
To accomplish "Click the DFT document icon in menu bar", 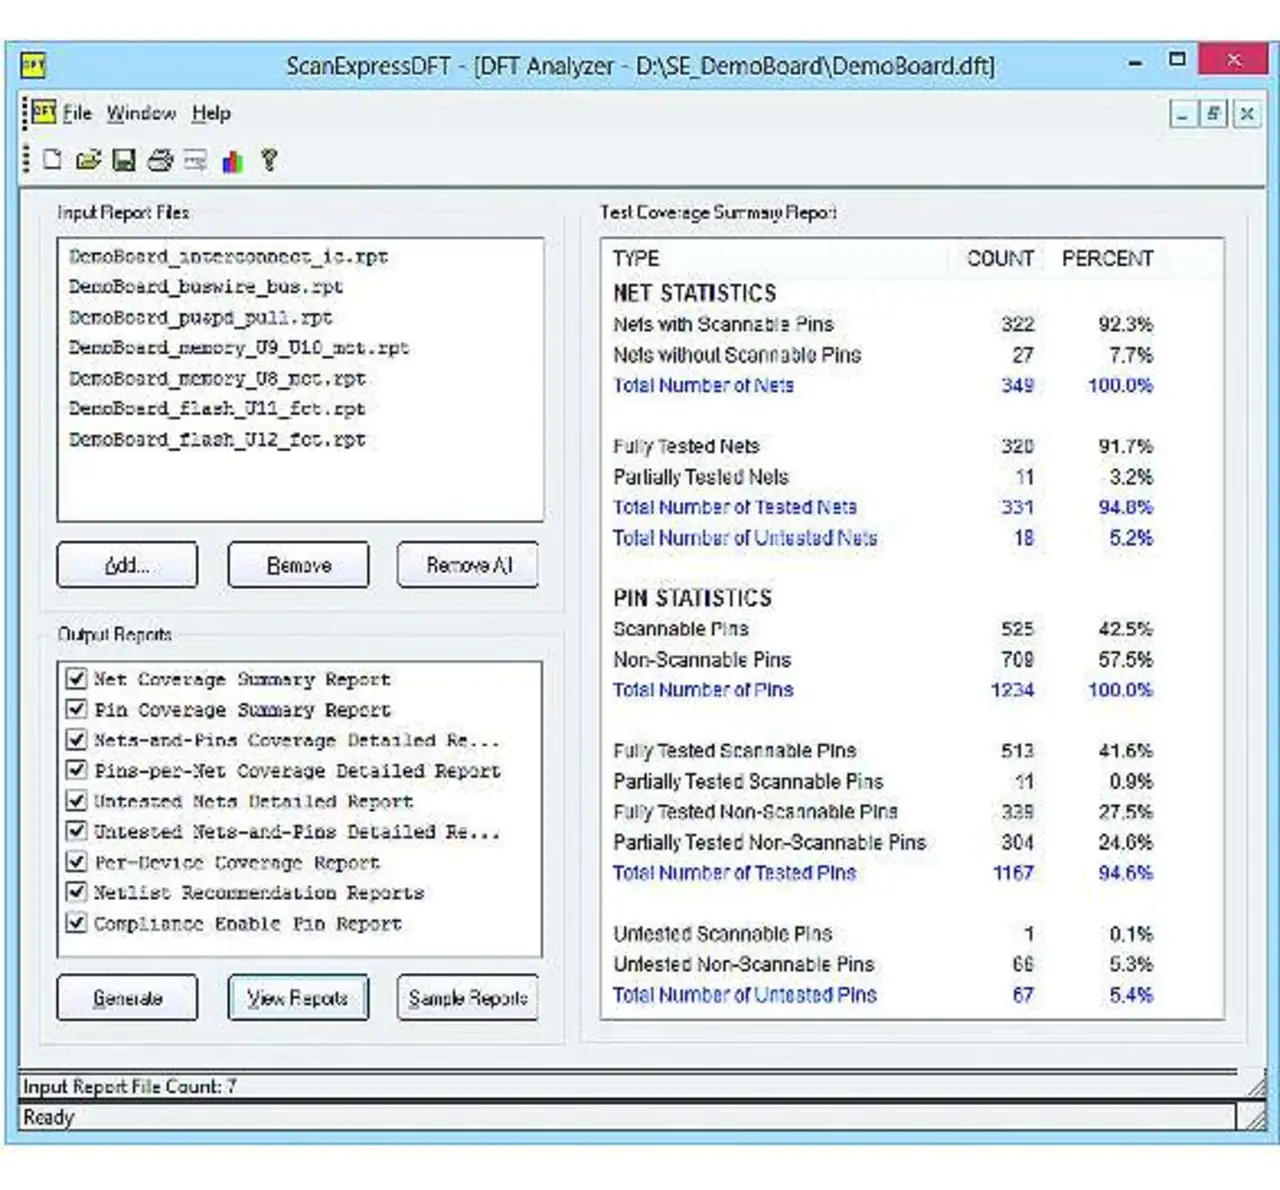I will coord(43,113).
